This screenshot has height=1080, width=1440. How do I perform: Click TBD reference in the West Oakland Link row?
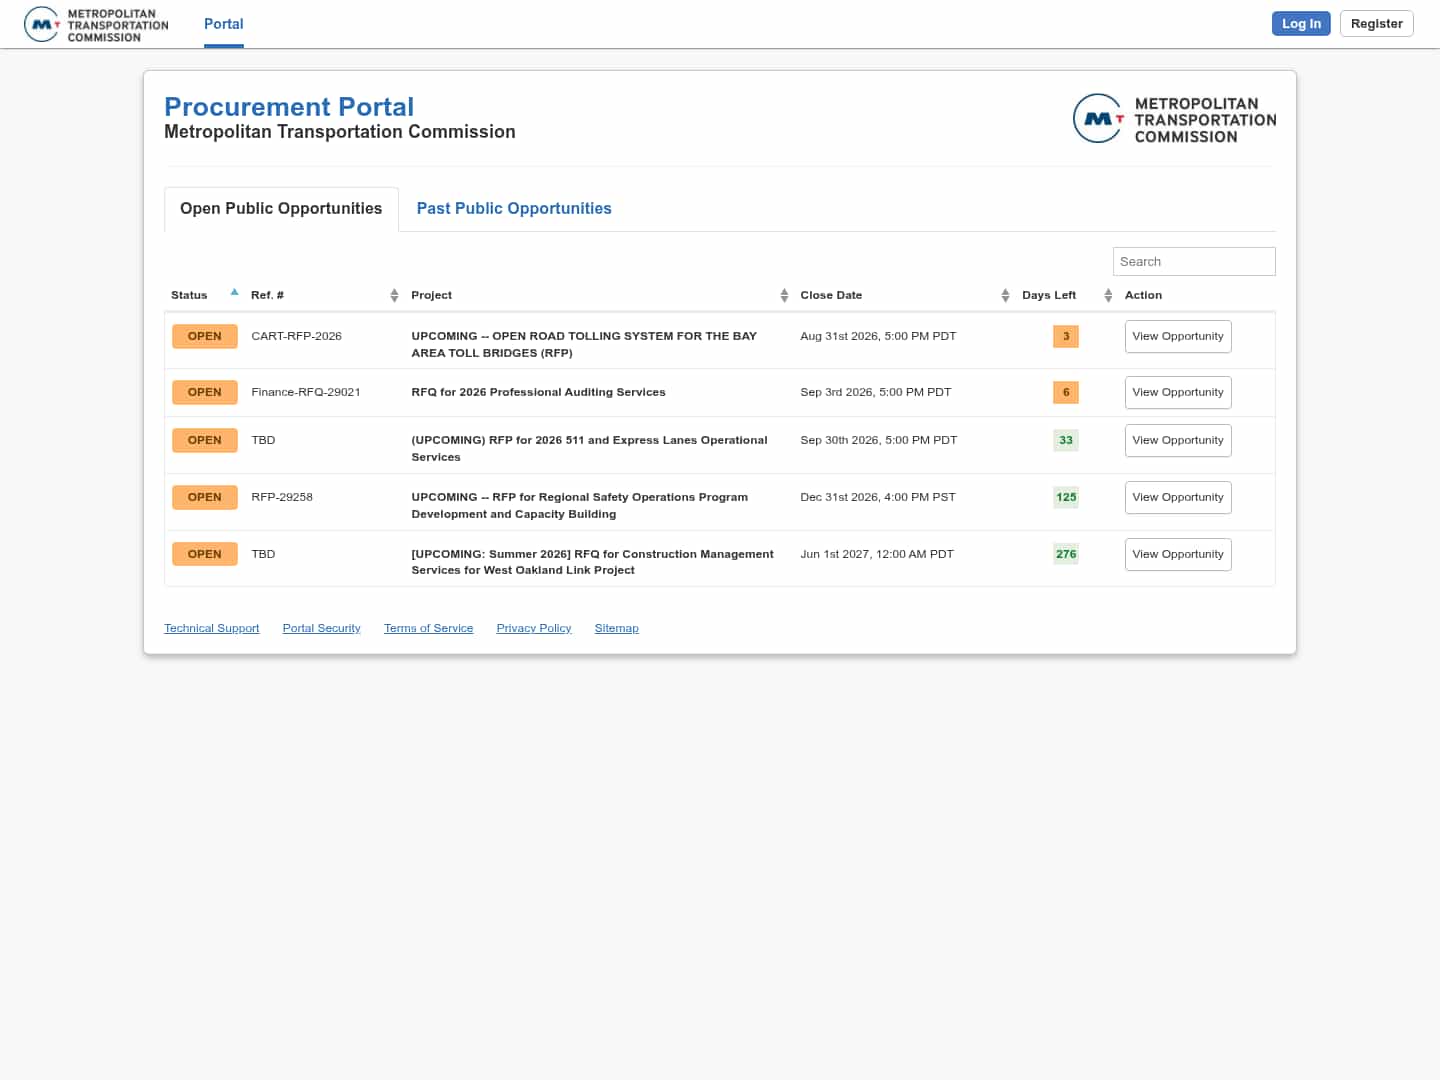(x=263, y=555)
